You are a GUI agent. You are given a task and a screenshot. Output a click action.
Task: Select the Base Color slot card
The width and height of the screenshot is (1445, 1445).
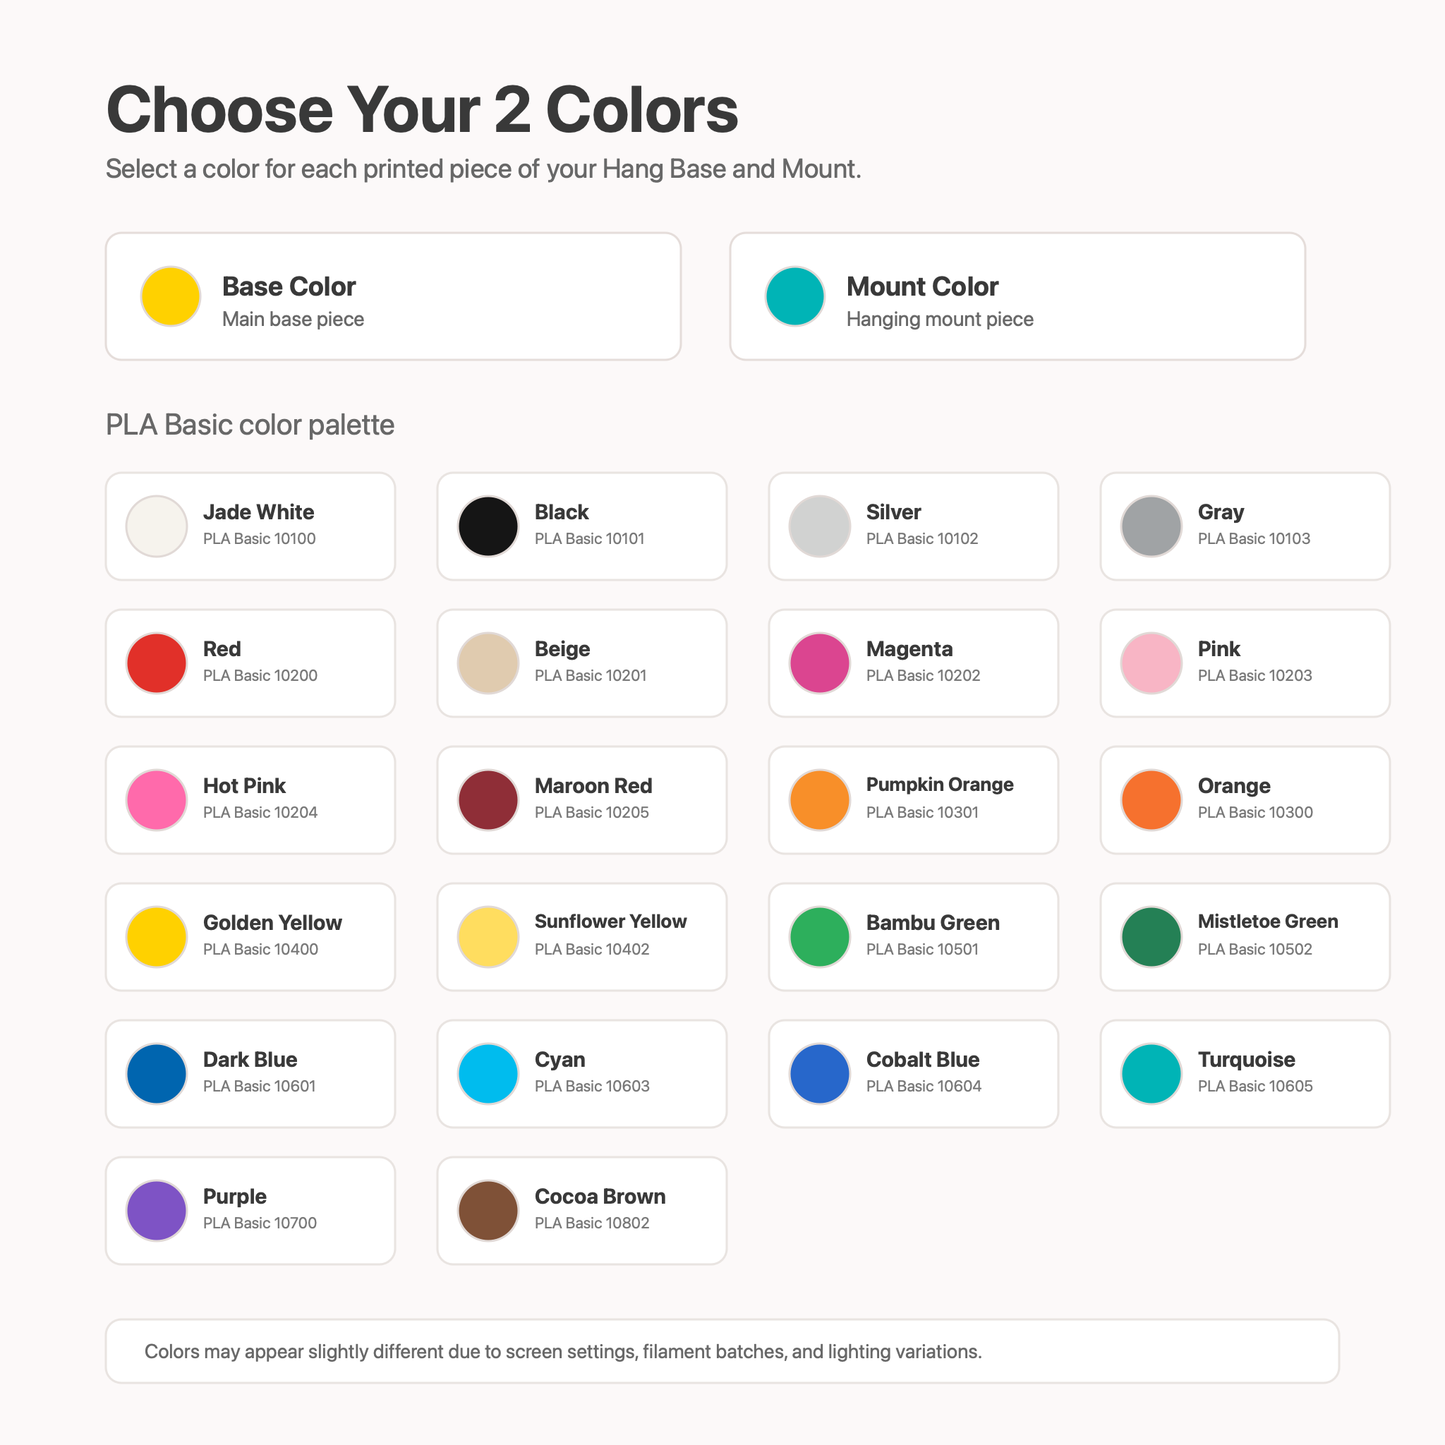point(393,296)
